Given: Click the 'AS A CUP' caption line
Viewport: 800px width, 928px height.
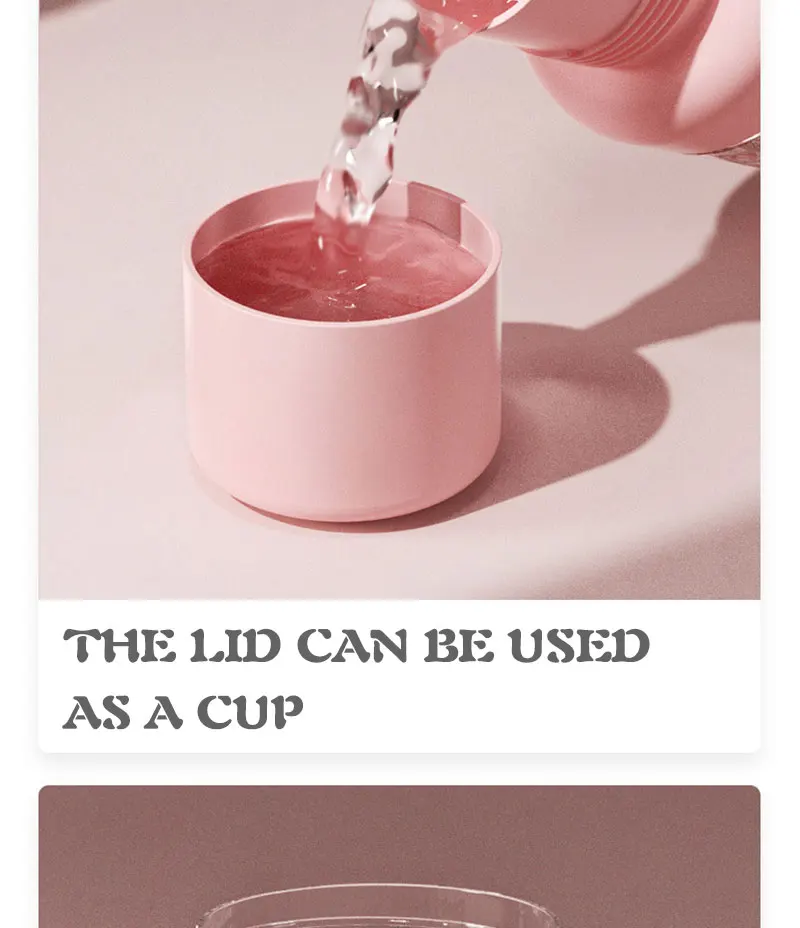Looking at the screenshot, I should (183, 711).
